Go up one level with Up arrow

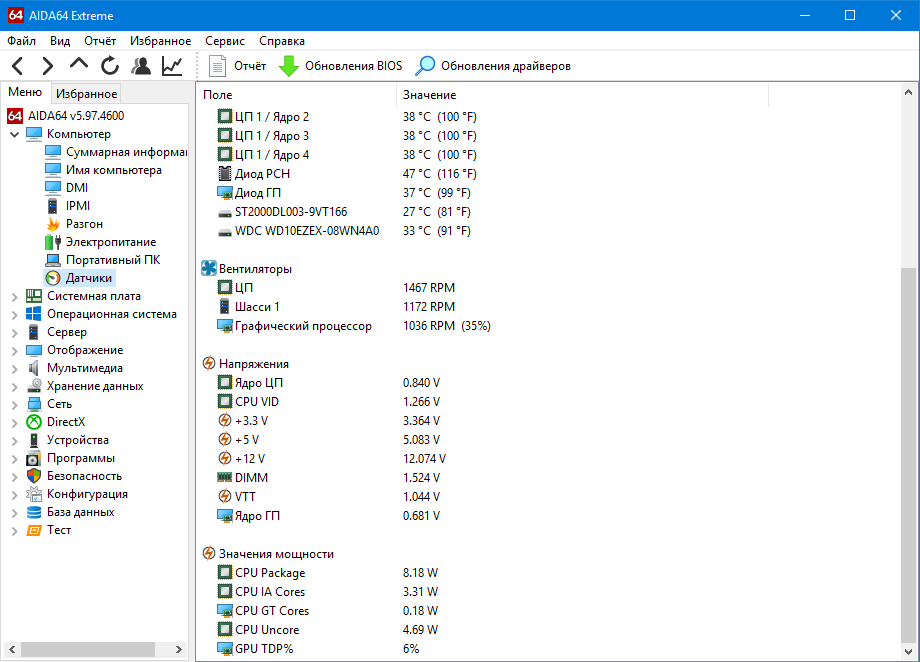79,66
